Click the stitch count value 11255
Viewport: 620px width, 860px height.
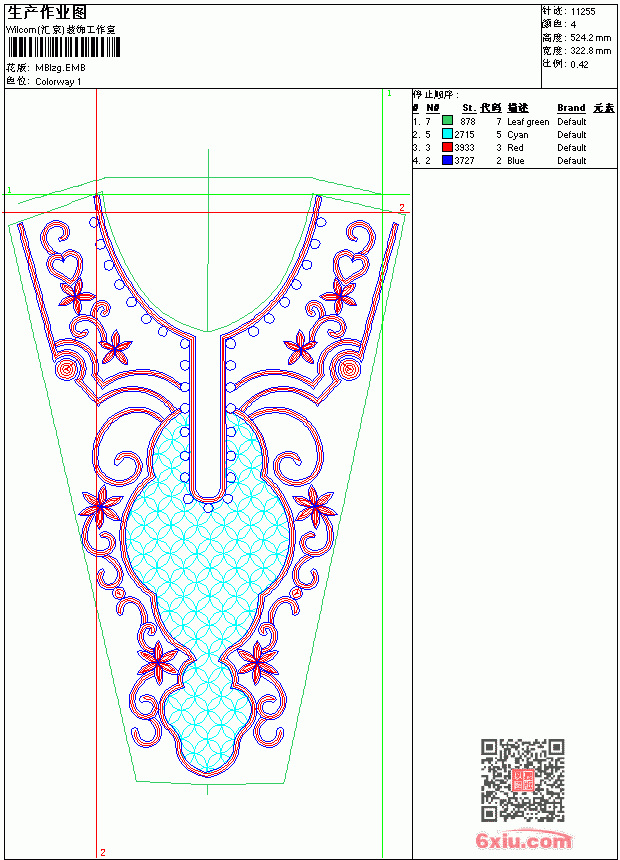(x=583, y=12)
